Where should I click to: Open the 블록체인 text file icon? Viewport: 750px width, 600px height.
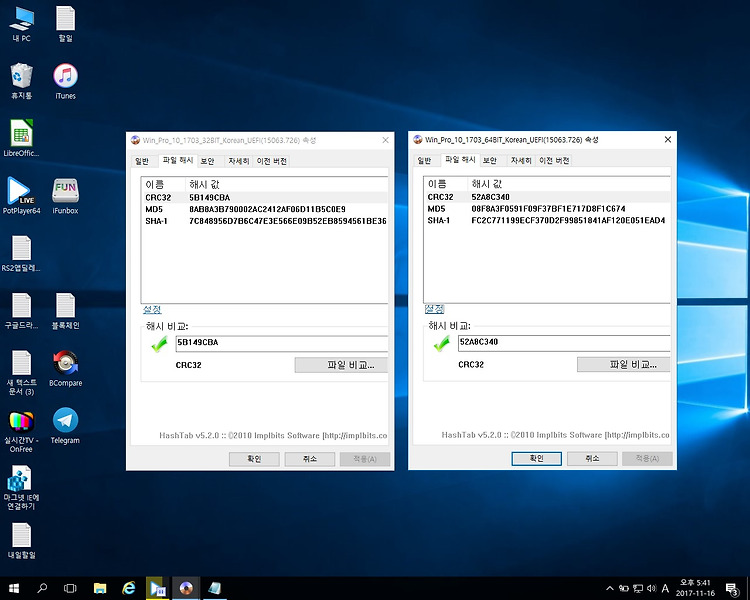[66, 311]
